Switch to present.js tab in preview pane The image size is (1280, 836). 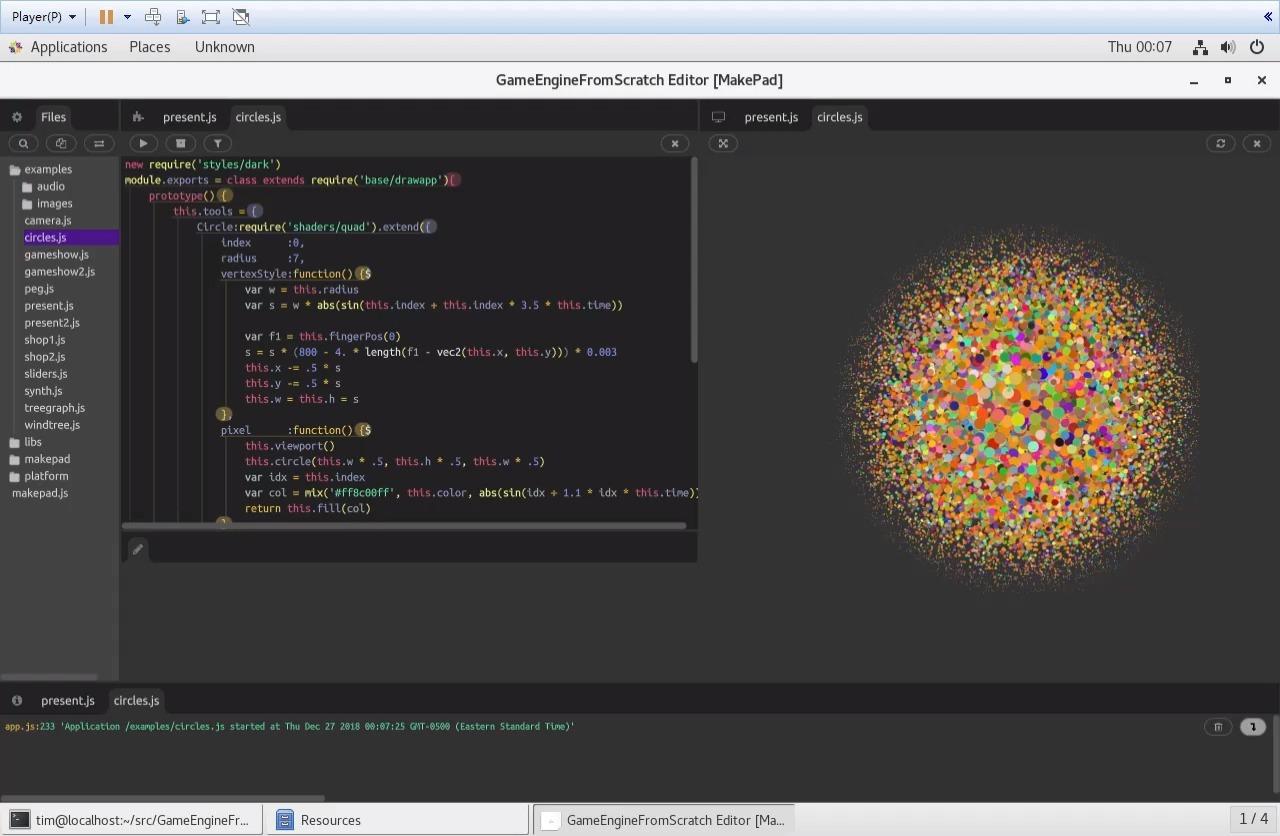coord(771,117)
